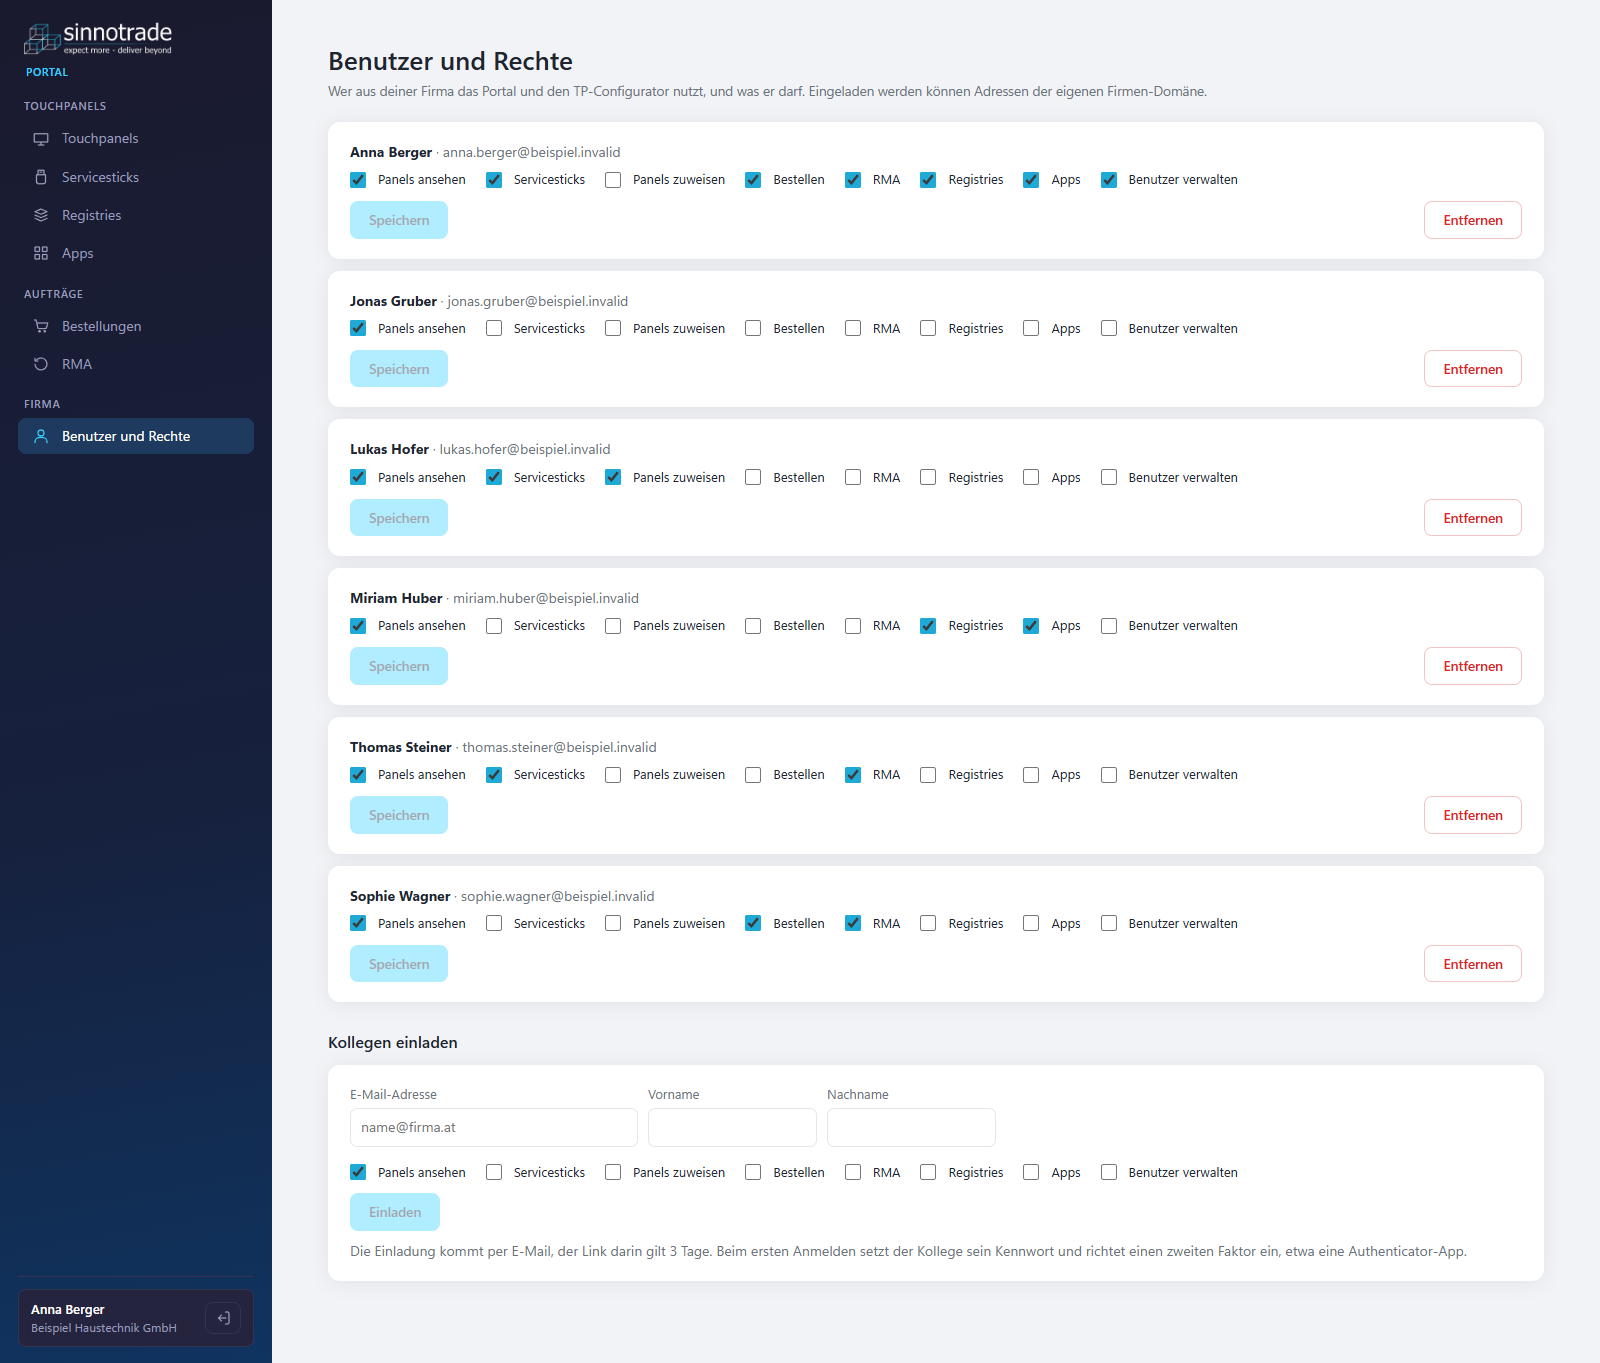
Task: Uncheck Benutzer verwalten for Anna Berger
Action: (1109, 180)
